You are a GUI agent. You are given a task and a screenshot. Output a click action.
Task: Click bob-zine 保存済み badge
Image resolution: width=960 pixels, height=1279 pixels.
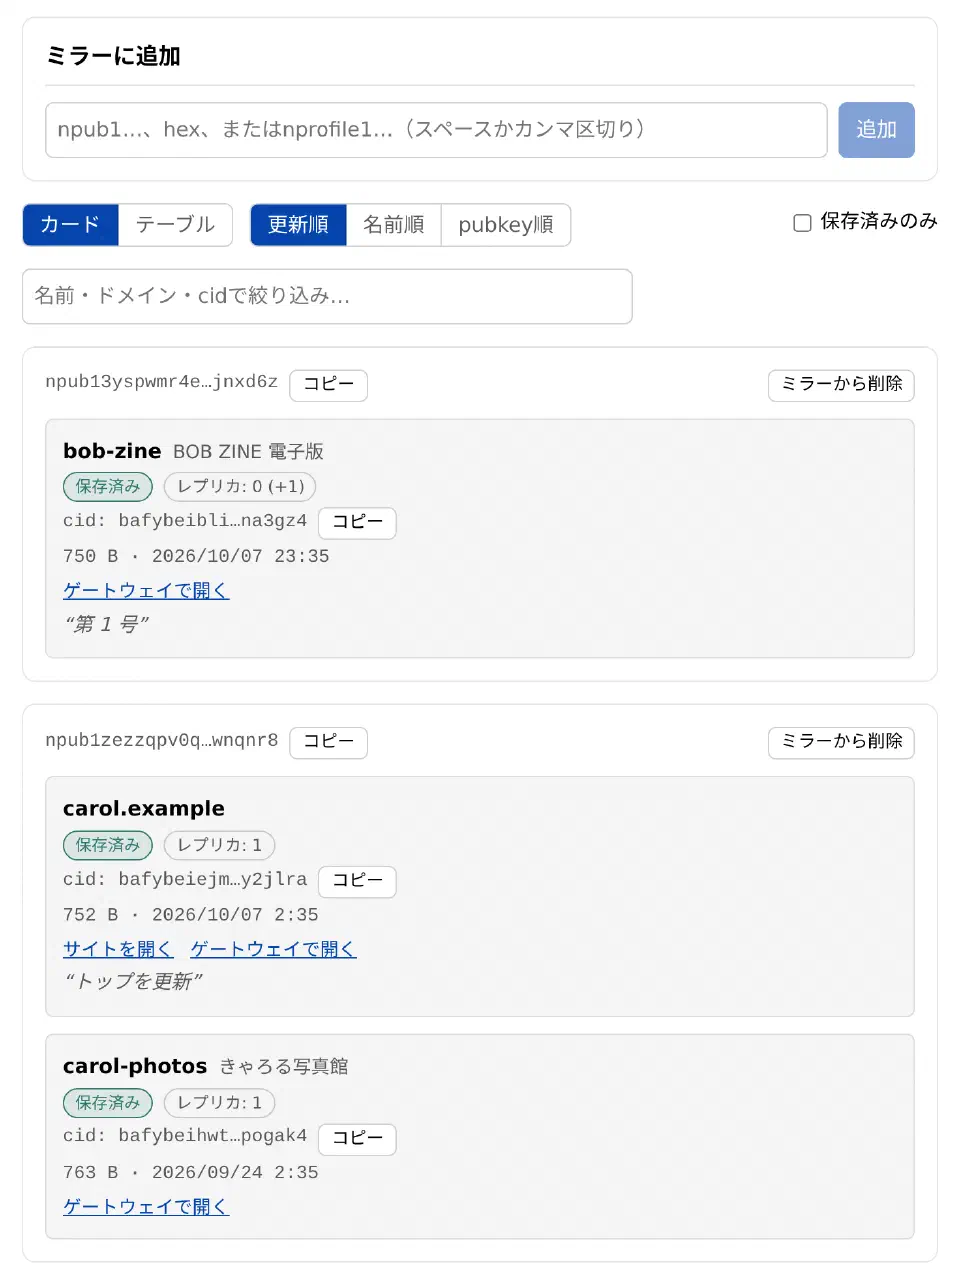[108, 487]
